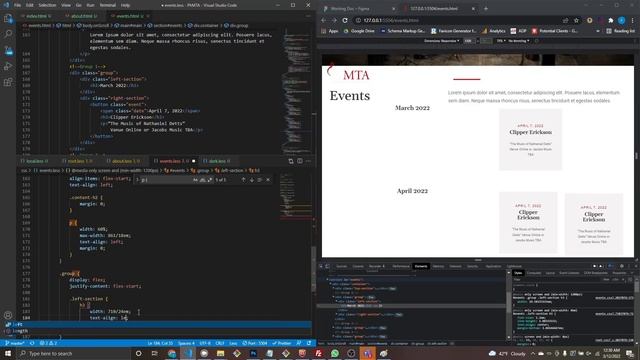
Task: Open the Search view in VS Code activity bar
Action: [x=8, y=34]
